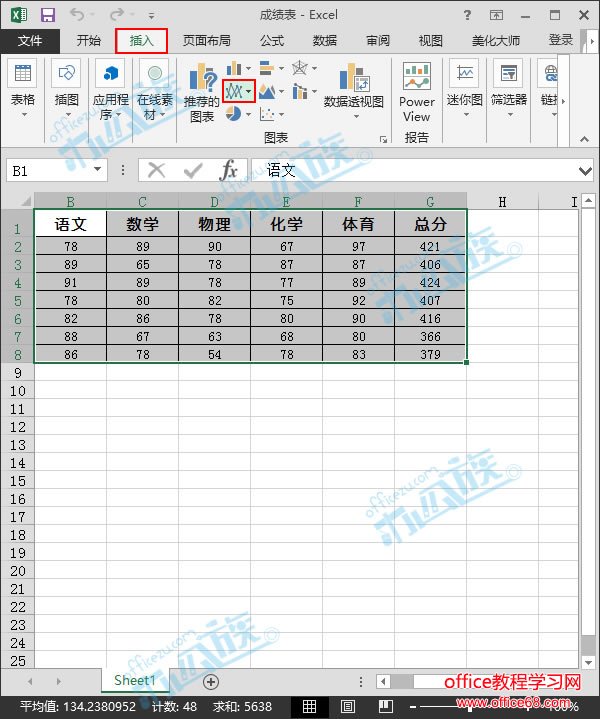The image size is (600, 719).
Task: Open 迷你图 sparklines group
Action: point(465,88)
